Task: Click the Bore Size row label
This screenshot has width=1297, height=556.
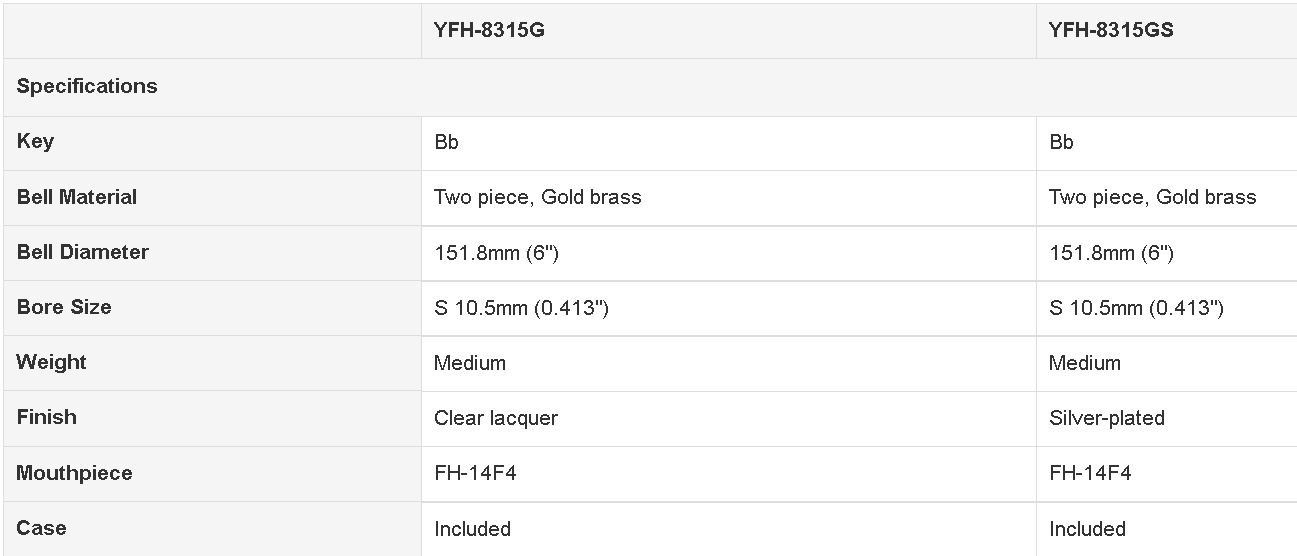Action: (64, 307)
